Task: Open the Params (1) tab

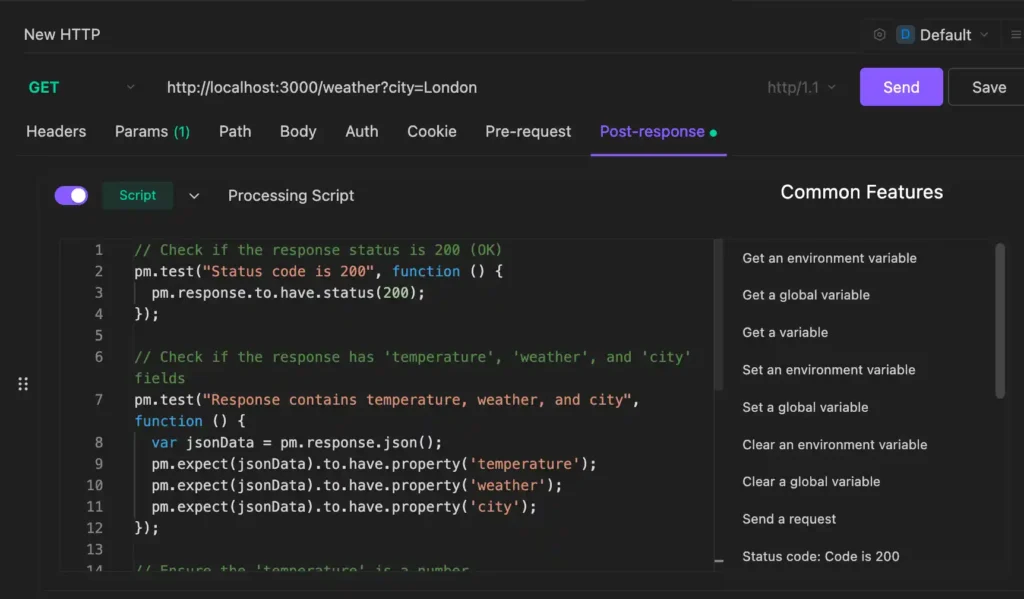Action: point(152,132)
